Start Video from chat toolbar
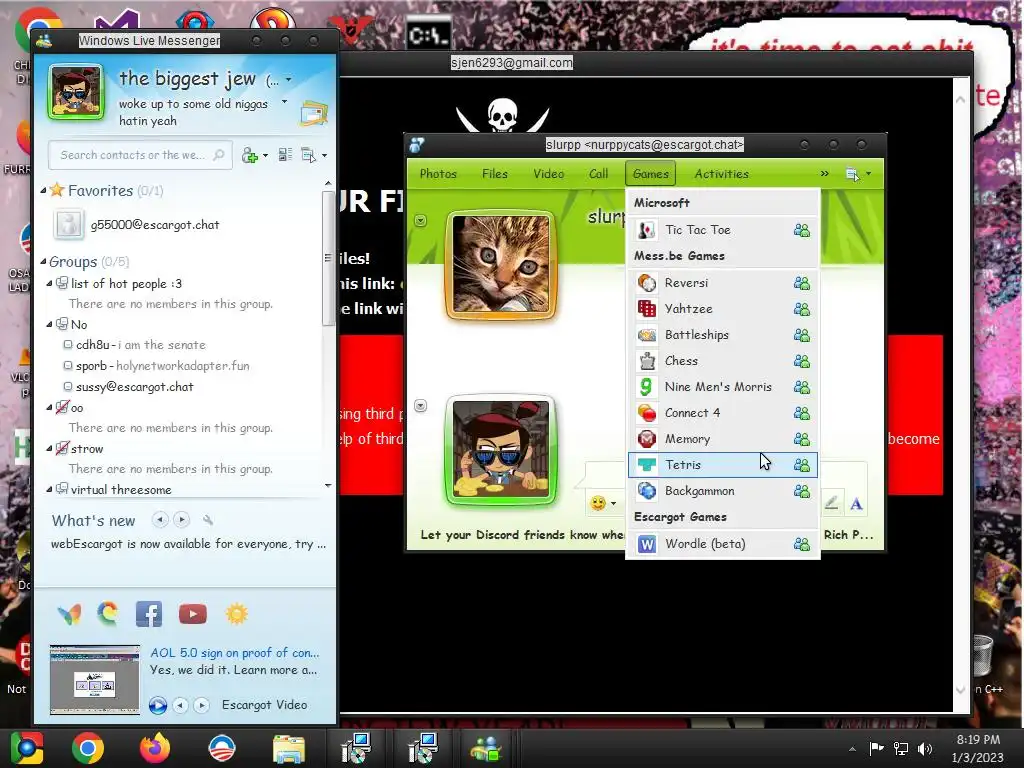This screenshot has width=1024, height=768. [x=549, y=174]
